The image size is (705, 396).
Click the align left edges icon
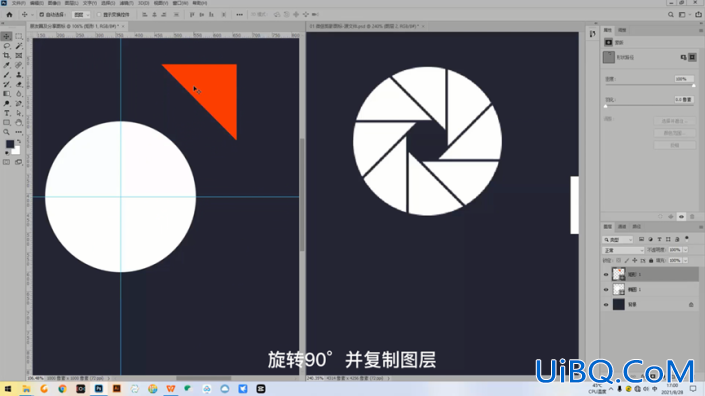click(144, 14)
